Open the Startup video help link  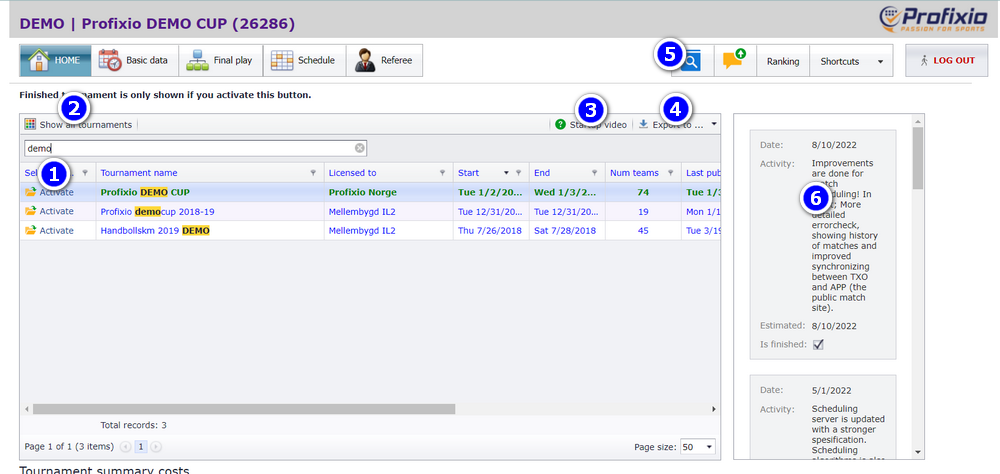pyautogui.click(x=591, y=124)
